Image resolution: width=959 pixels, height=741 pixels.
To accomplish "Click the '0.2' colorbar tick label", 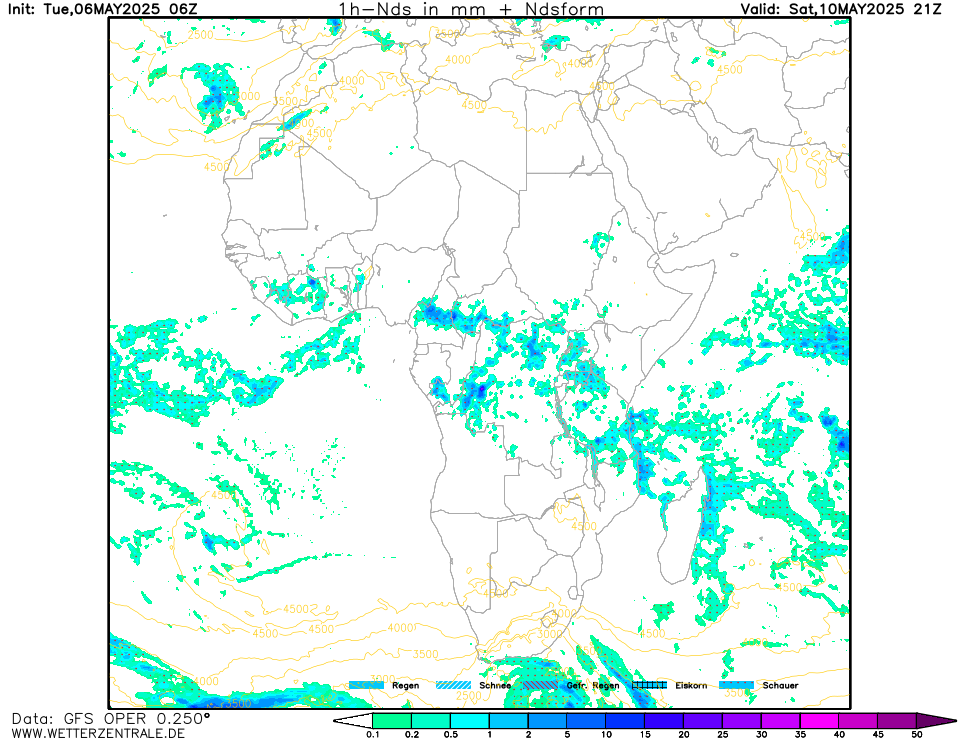I will pyautogui.click(x=412, y=734).
